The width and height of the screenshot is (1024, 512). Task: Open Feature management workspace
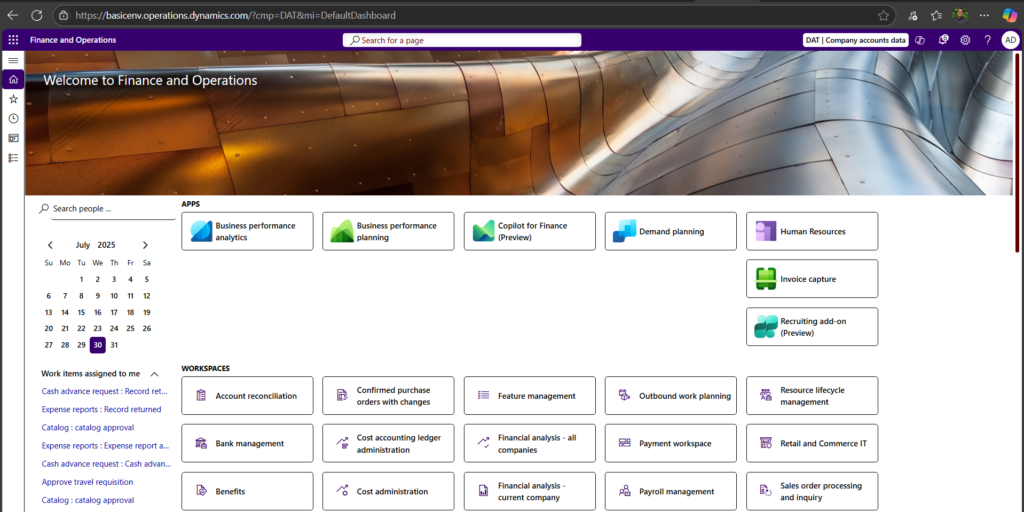click(x=530, y=396)
